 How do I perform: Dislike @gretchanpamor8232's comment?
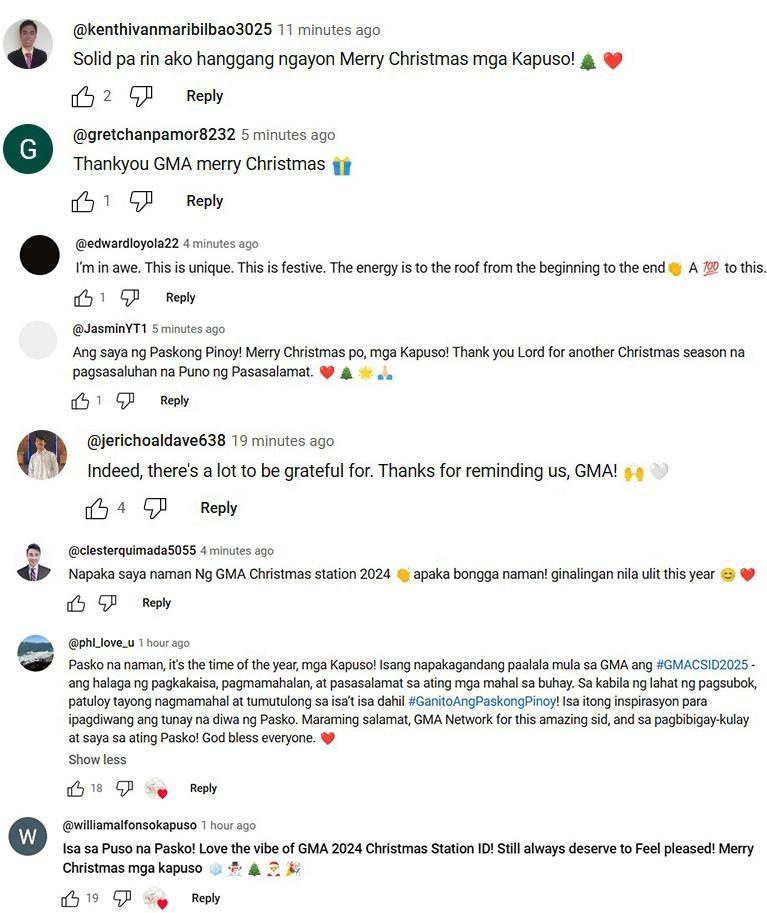click(x=142, y=201)
